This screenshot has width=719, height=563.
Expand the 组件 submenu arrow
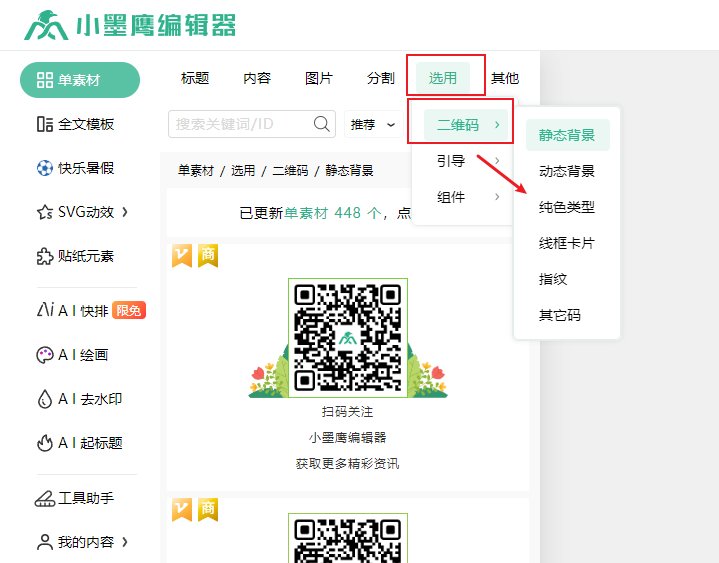click(x=497, y=197)
